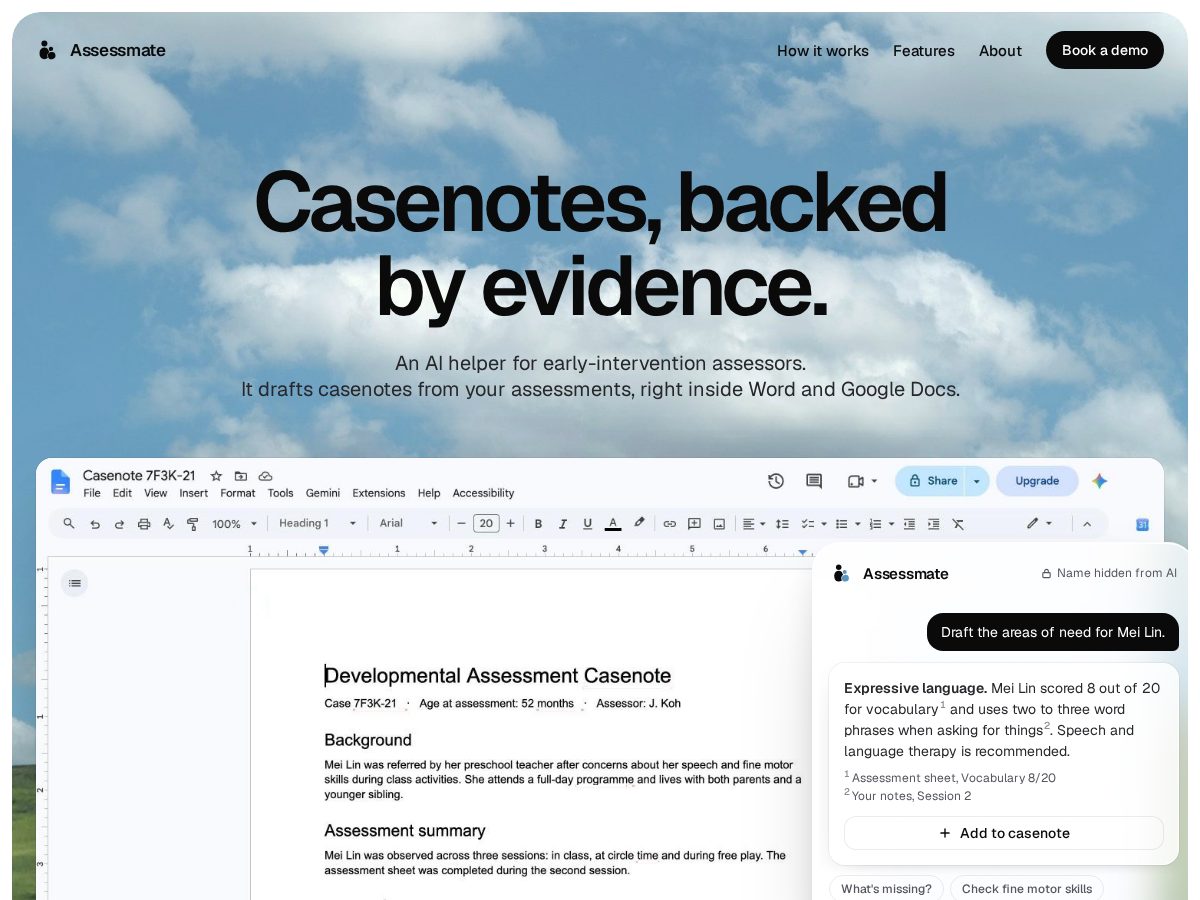Click the move-to-folder icon
Screen dimensions: 1200x900
(241, 476)
